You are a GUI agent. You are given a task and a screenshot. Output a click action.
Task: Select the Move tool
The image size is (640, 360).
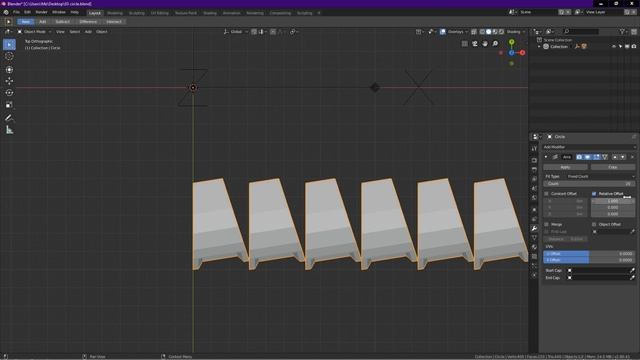coord(9,81)
